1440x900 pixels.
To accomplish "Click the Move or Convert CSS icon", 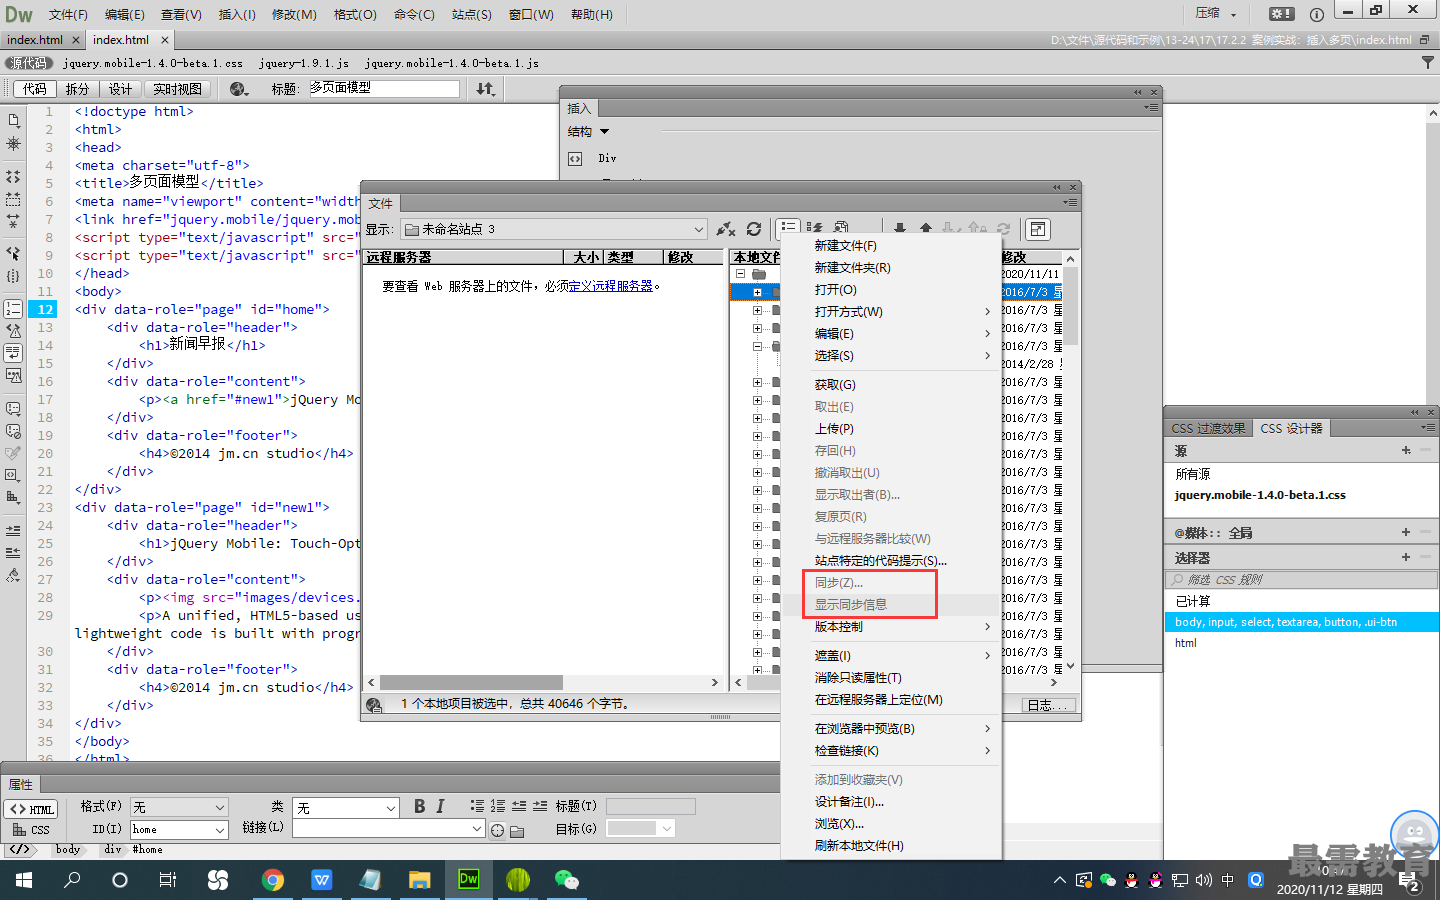I will click(13, 497).
